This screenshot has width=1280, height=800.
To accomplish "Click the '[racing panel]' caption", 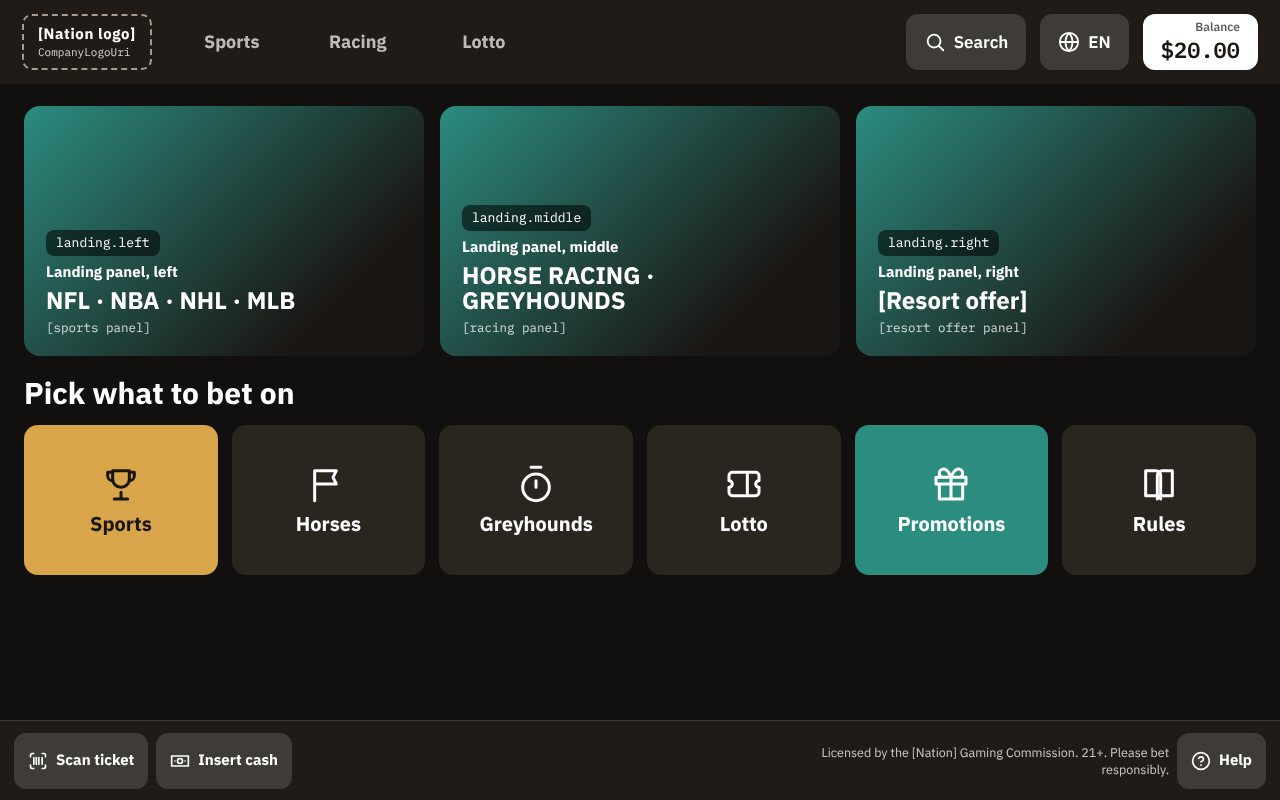I will [514, 328].
